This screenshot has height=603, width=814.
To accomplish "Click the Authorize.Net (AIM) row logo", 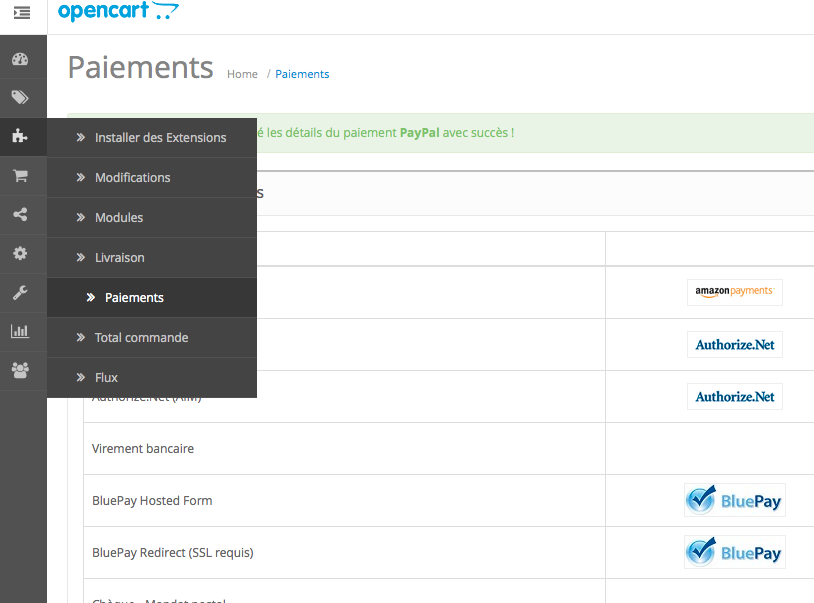I will click(x=735, y=396).
